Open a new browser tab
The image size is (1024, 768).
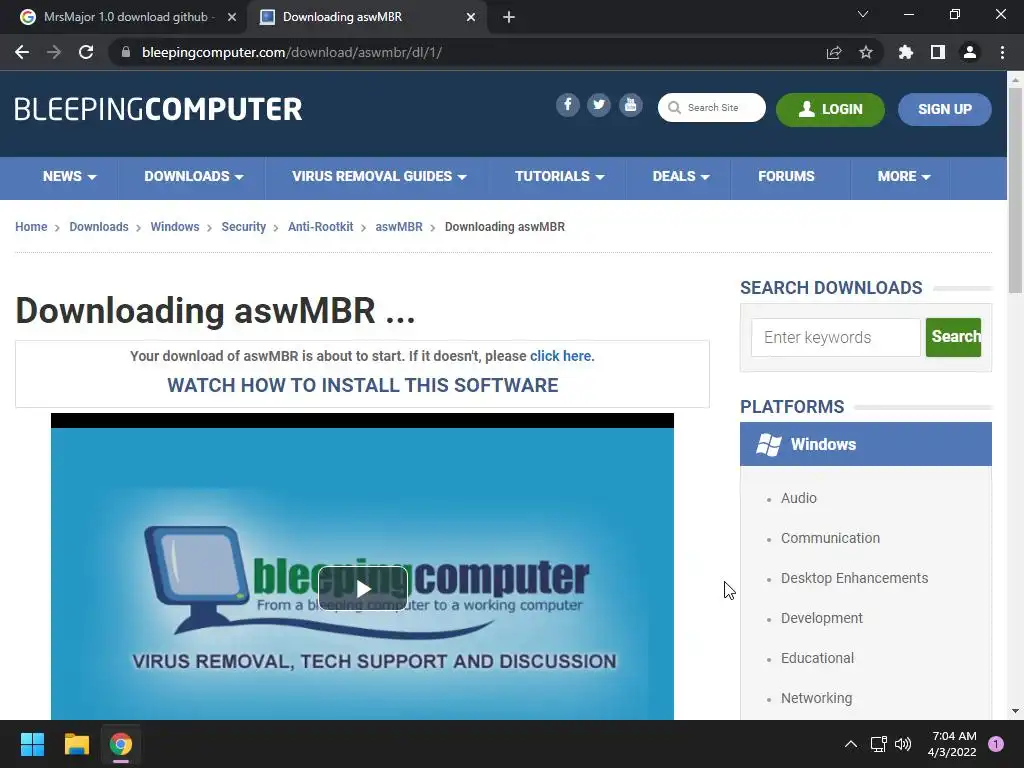pyautogui.click(x=509, y=17)
